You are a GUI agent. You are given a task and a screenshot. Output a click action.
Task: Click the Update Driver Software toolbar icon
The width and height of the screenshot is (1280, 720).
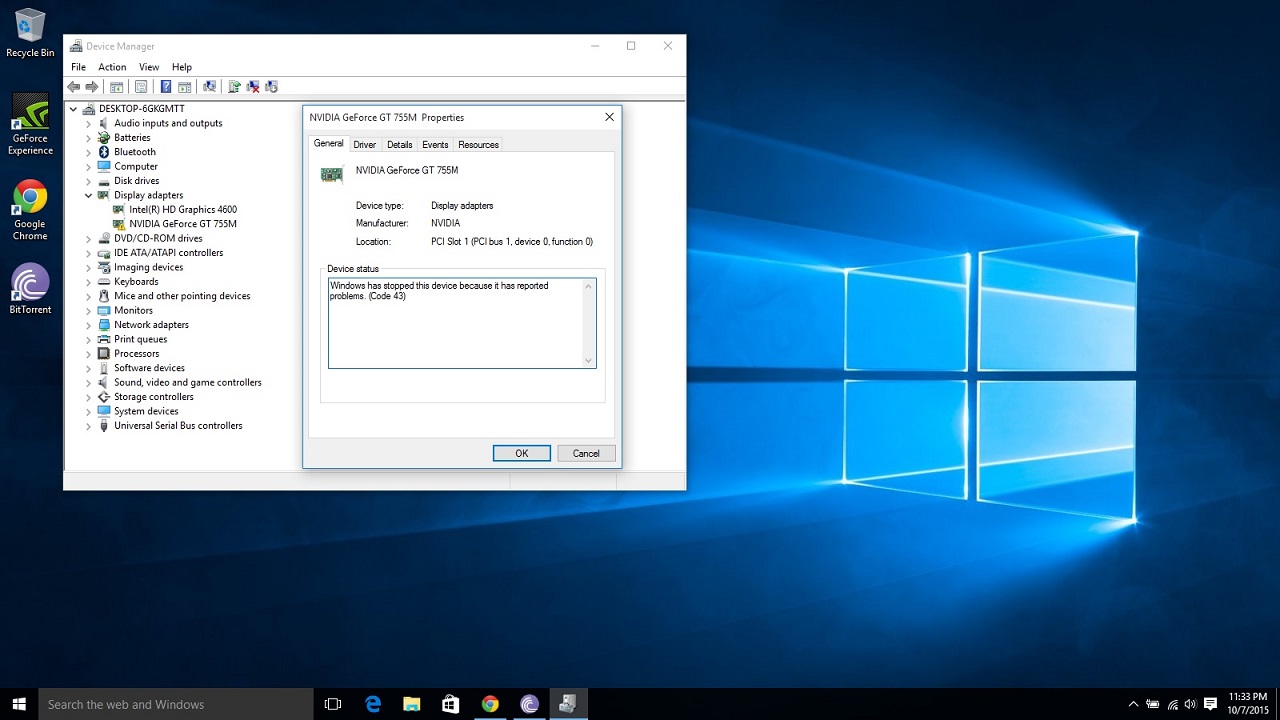tap(234, 87)
